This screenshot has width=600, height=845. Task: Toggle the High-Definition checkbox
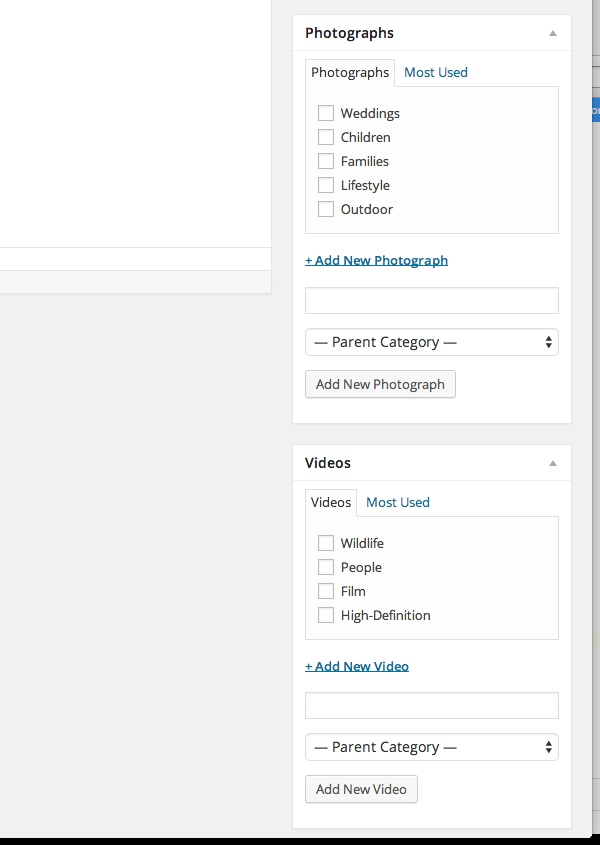pyautogui.click(x=326, y=615)
